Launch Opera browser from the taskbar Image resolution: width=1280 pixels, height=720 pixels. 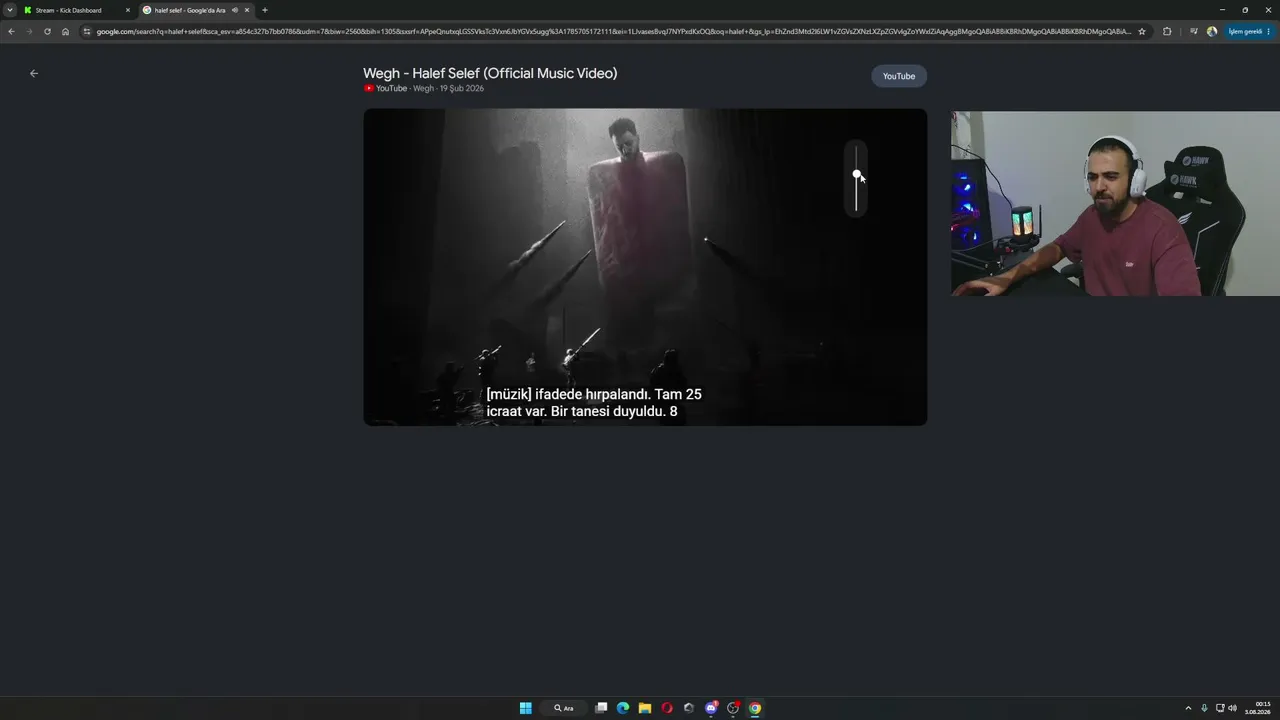(x=667, y=708)
